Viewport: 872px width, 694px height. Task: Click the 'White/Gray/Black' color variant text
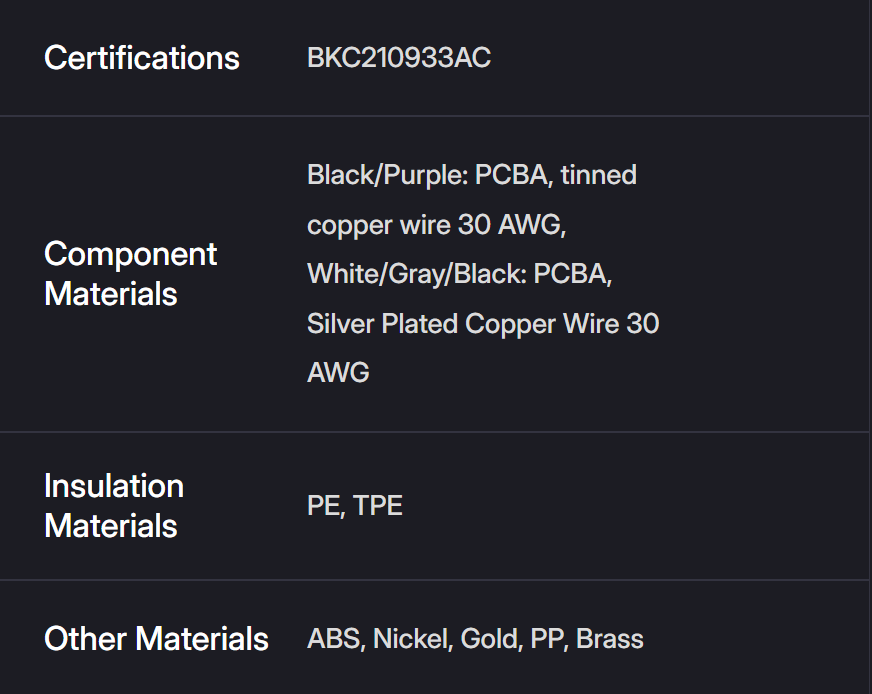click(x=415, y=274)
